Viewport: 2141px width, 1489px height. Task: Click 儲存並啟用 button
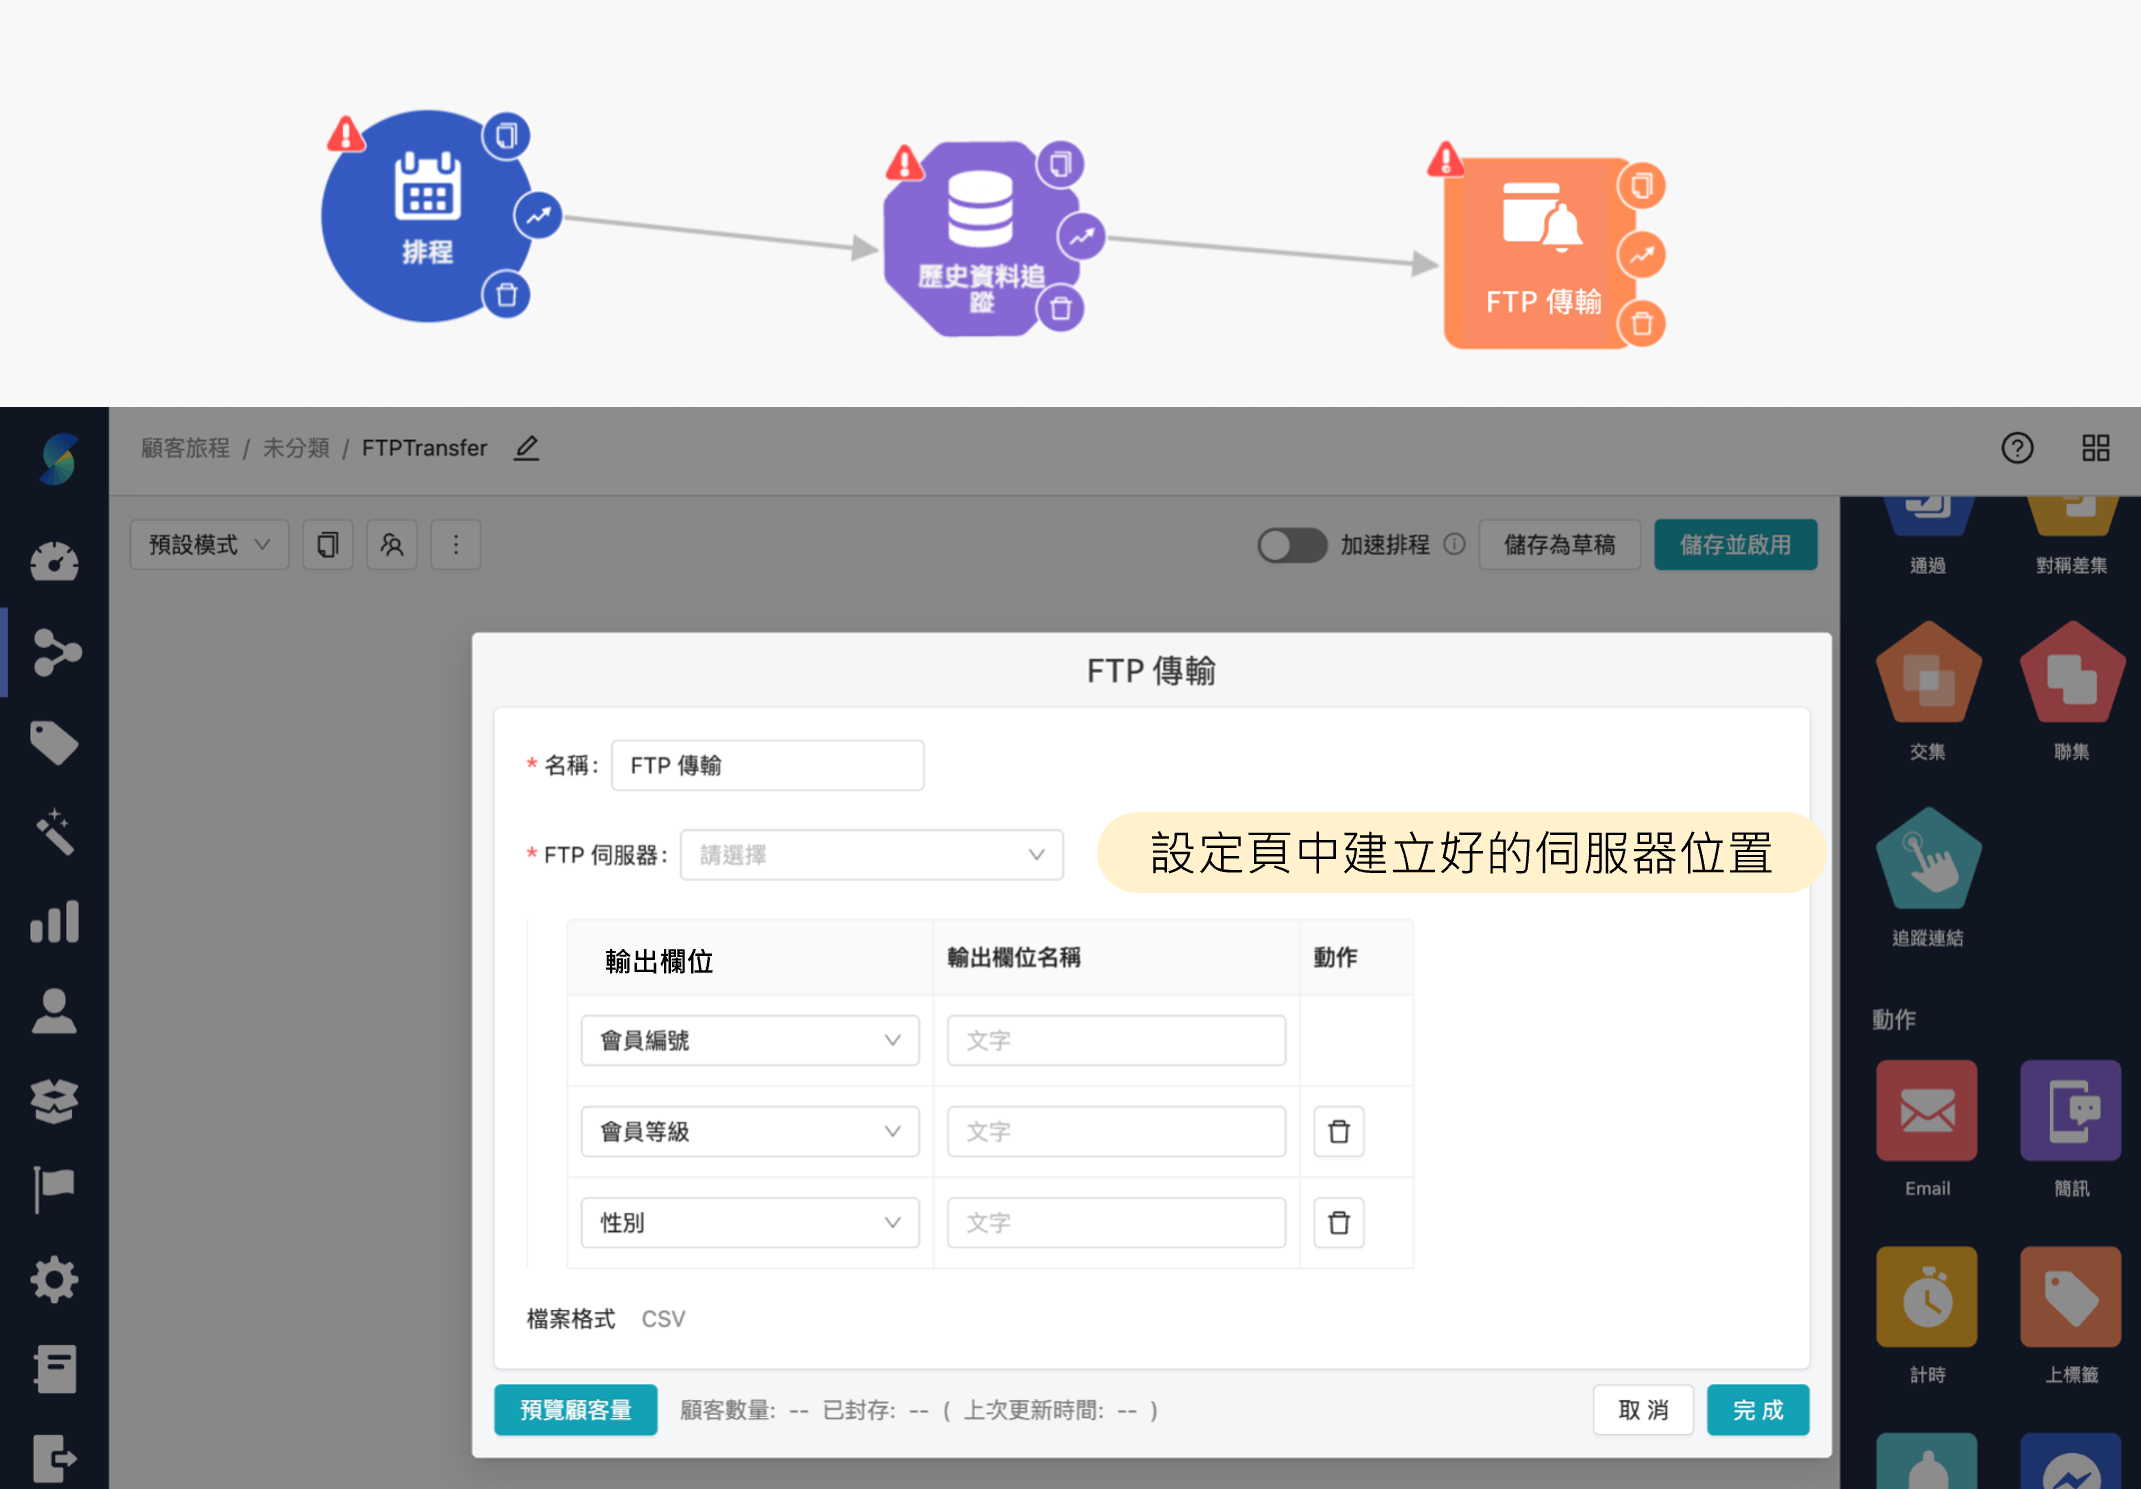point(1735,545)
